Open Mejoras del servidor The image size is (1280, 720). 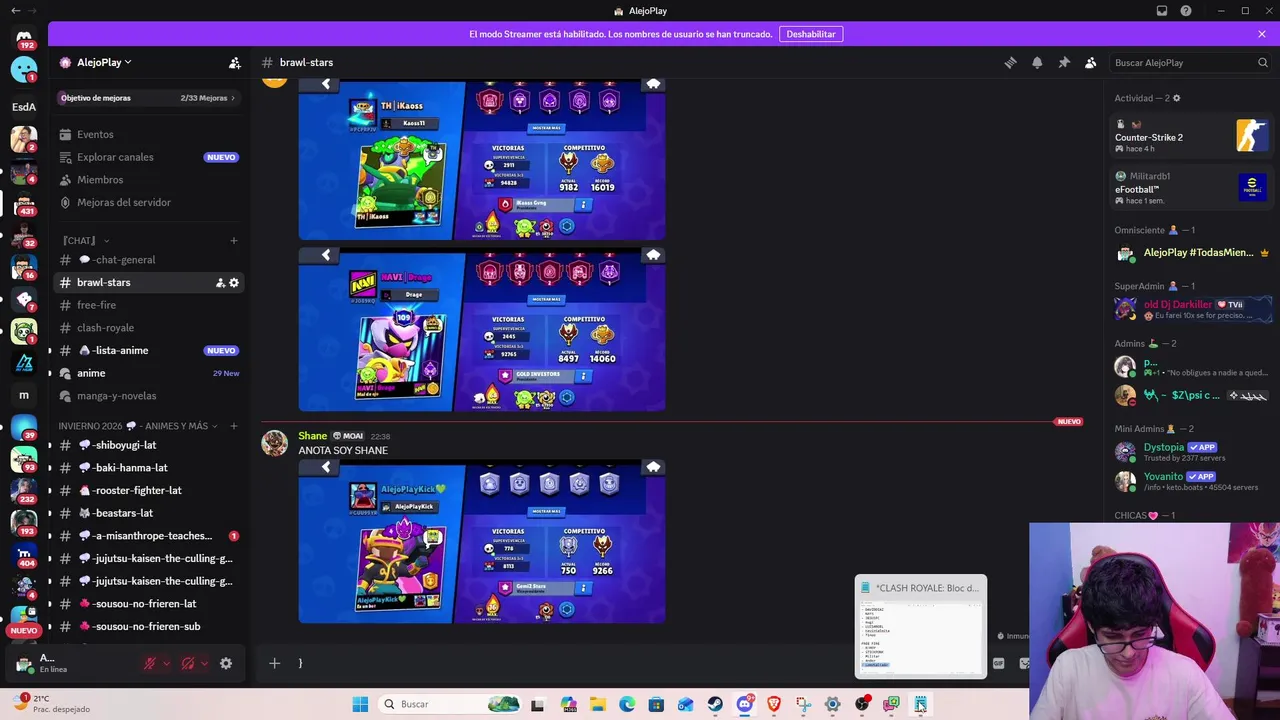[148, 202]
